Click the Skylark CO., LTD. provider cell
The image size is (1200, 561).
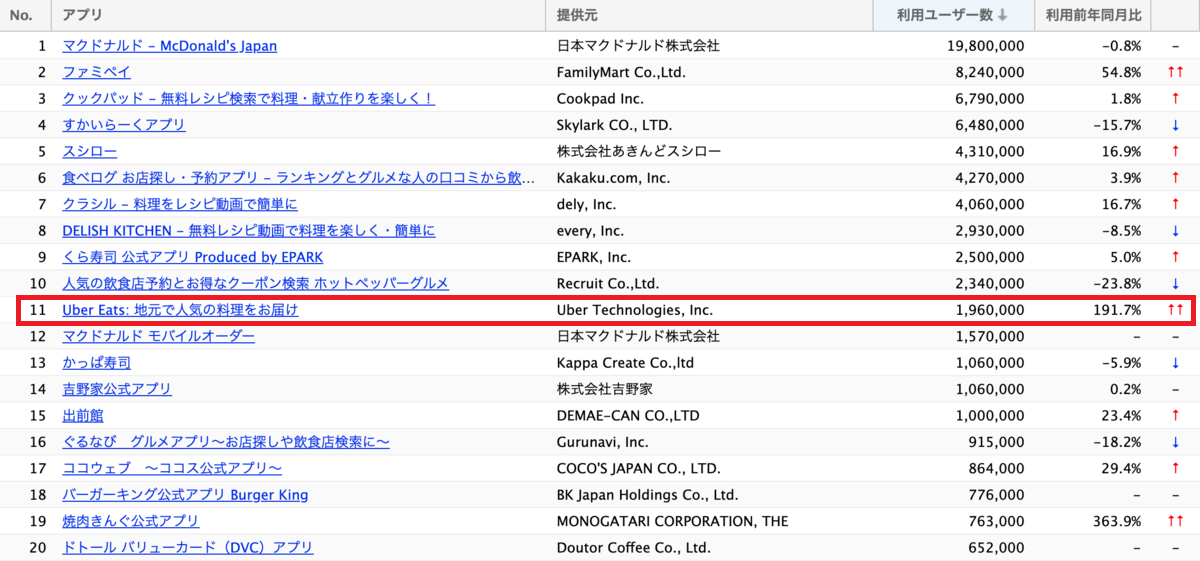[614, 125]
